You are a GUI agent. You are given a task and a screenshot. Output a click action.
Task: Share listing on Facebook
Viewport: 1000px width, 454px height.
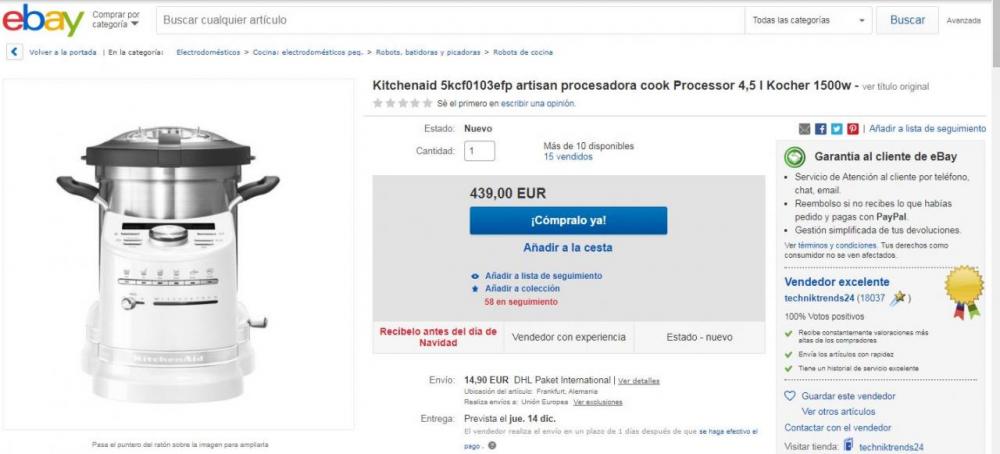point(821,129)
